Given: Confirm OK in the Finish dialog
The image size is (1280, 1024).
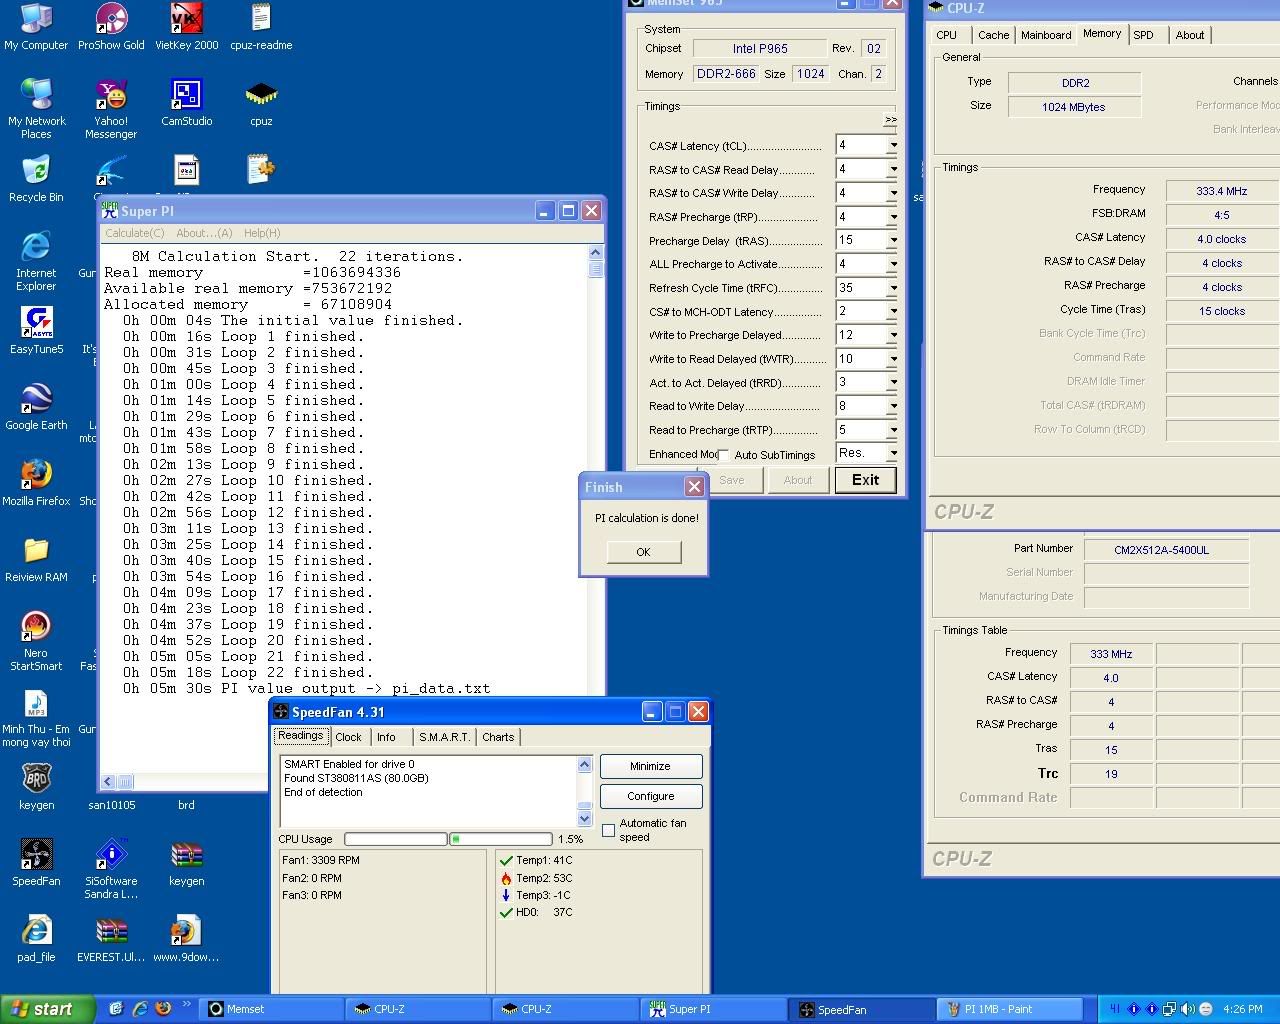Looking at the screenshot, I should click(643, 552).
